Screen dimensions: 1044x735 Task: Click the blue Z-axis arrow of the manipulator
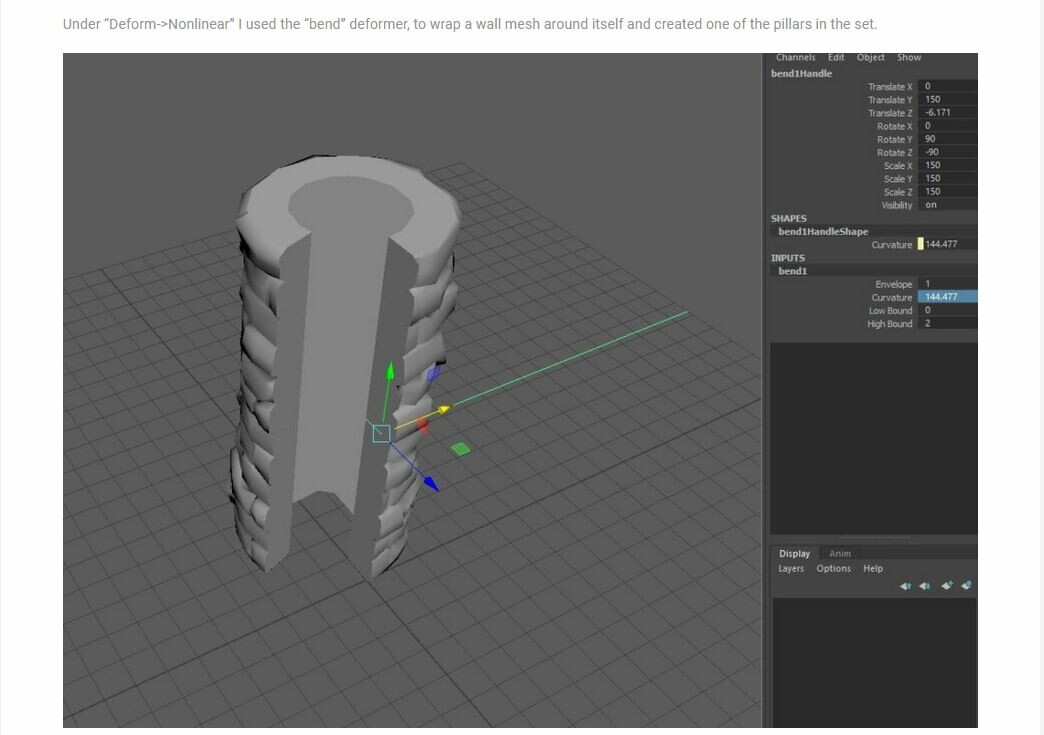click(431, 484)
